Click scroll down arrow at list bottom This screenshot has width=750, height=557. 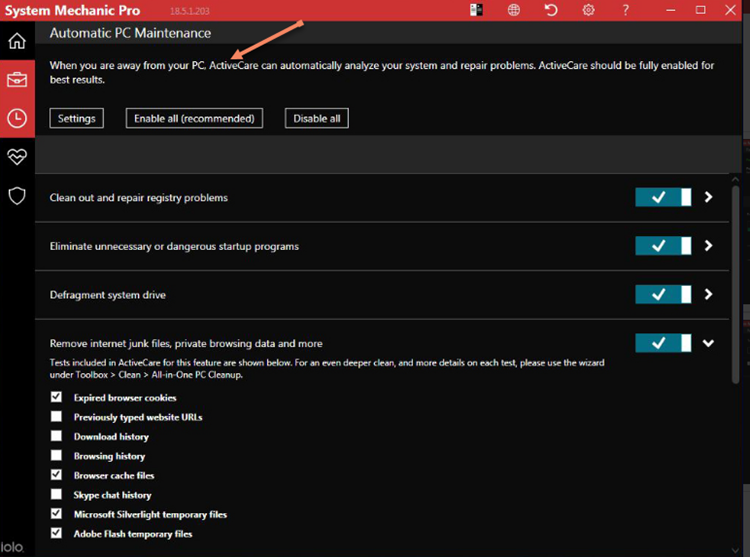click(736, 551)
